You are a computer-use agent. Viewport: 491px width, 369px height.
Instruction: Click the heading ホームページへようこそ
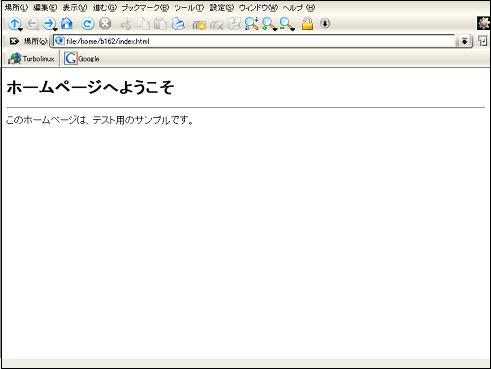point(90,87)
